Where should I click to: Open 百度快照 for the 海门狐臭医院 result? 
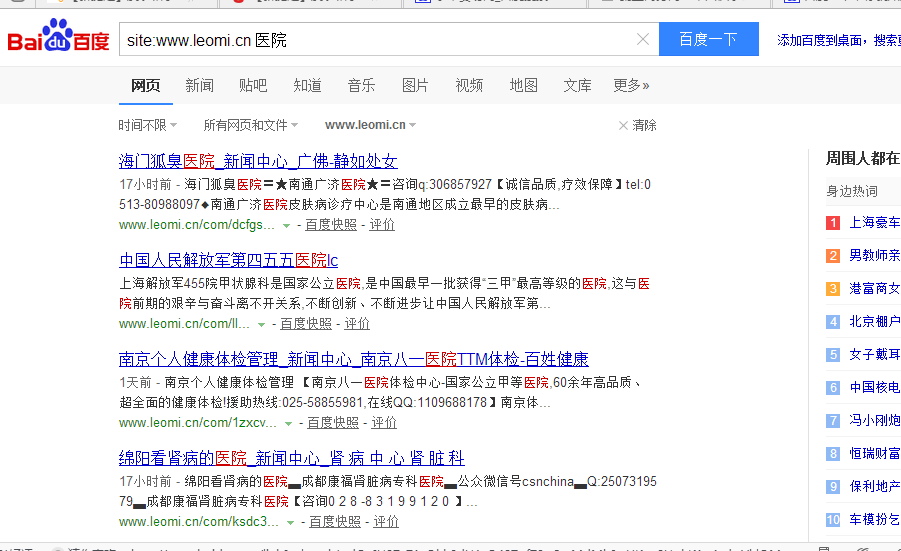click(331, 225)
